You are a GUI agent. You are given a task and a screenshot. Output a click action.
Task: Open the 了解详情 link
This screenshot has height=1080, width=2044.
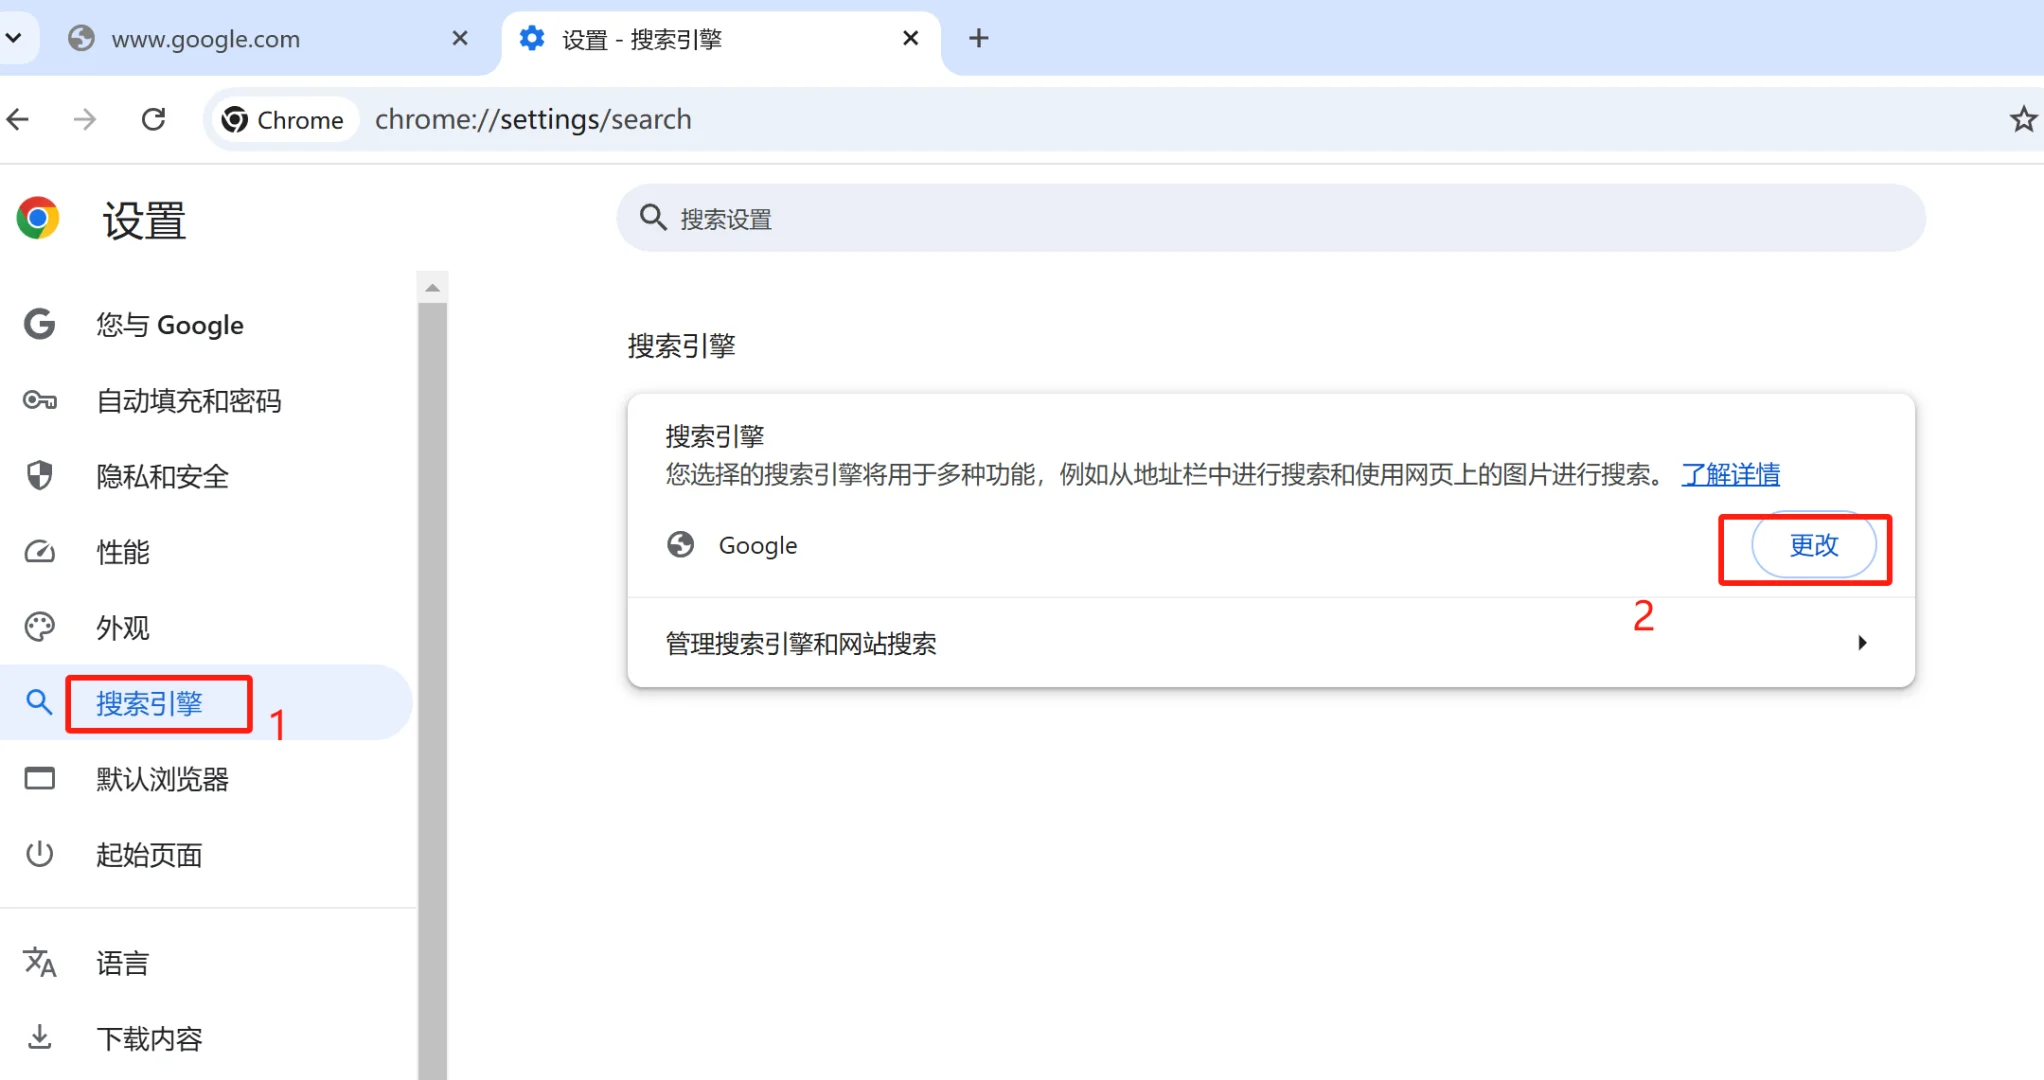click(x=1731, y=475)
